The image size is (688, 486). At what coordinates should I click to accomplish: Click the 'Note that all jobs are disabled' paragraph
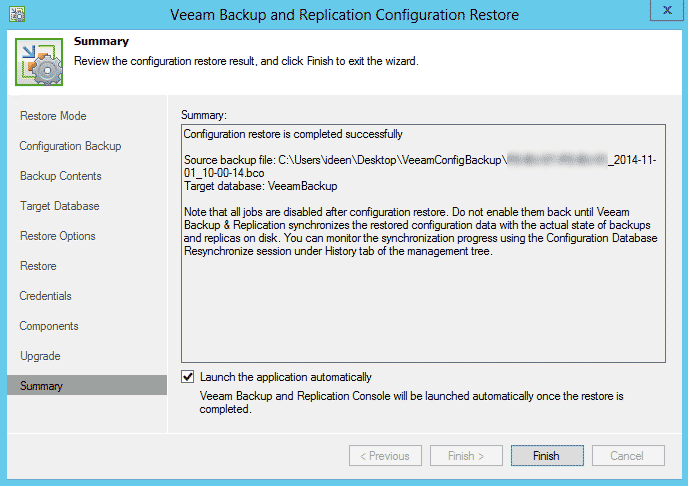(x=420, y=232)
